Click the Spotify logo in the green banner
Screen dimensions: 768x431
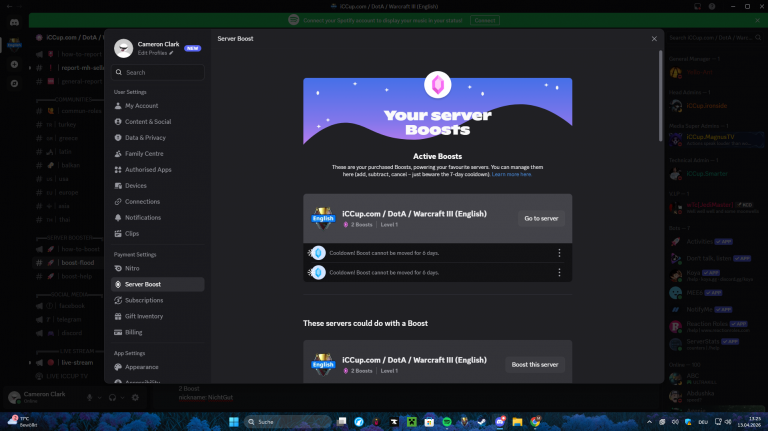coord(293,20)
